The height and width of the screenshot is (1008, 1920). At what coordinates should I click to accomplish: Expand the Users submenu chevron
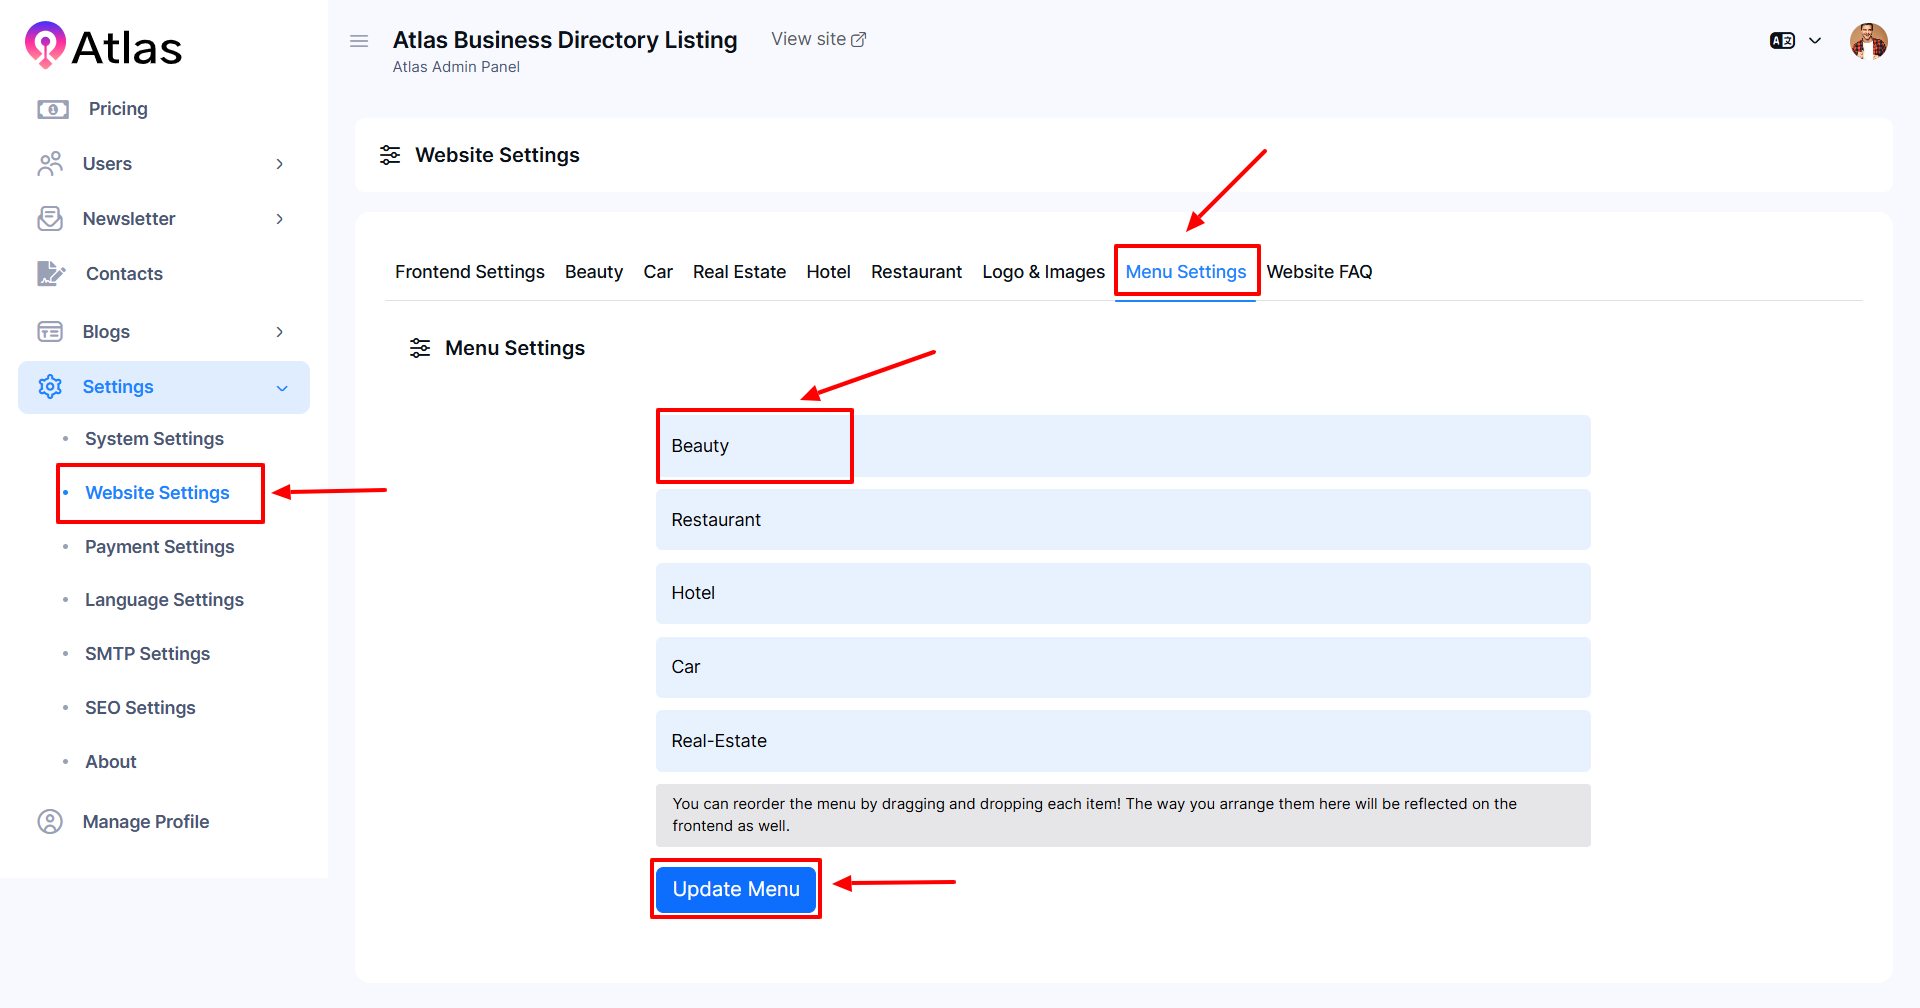pos(280,164)
